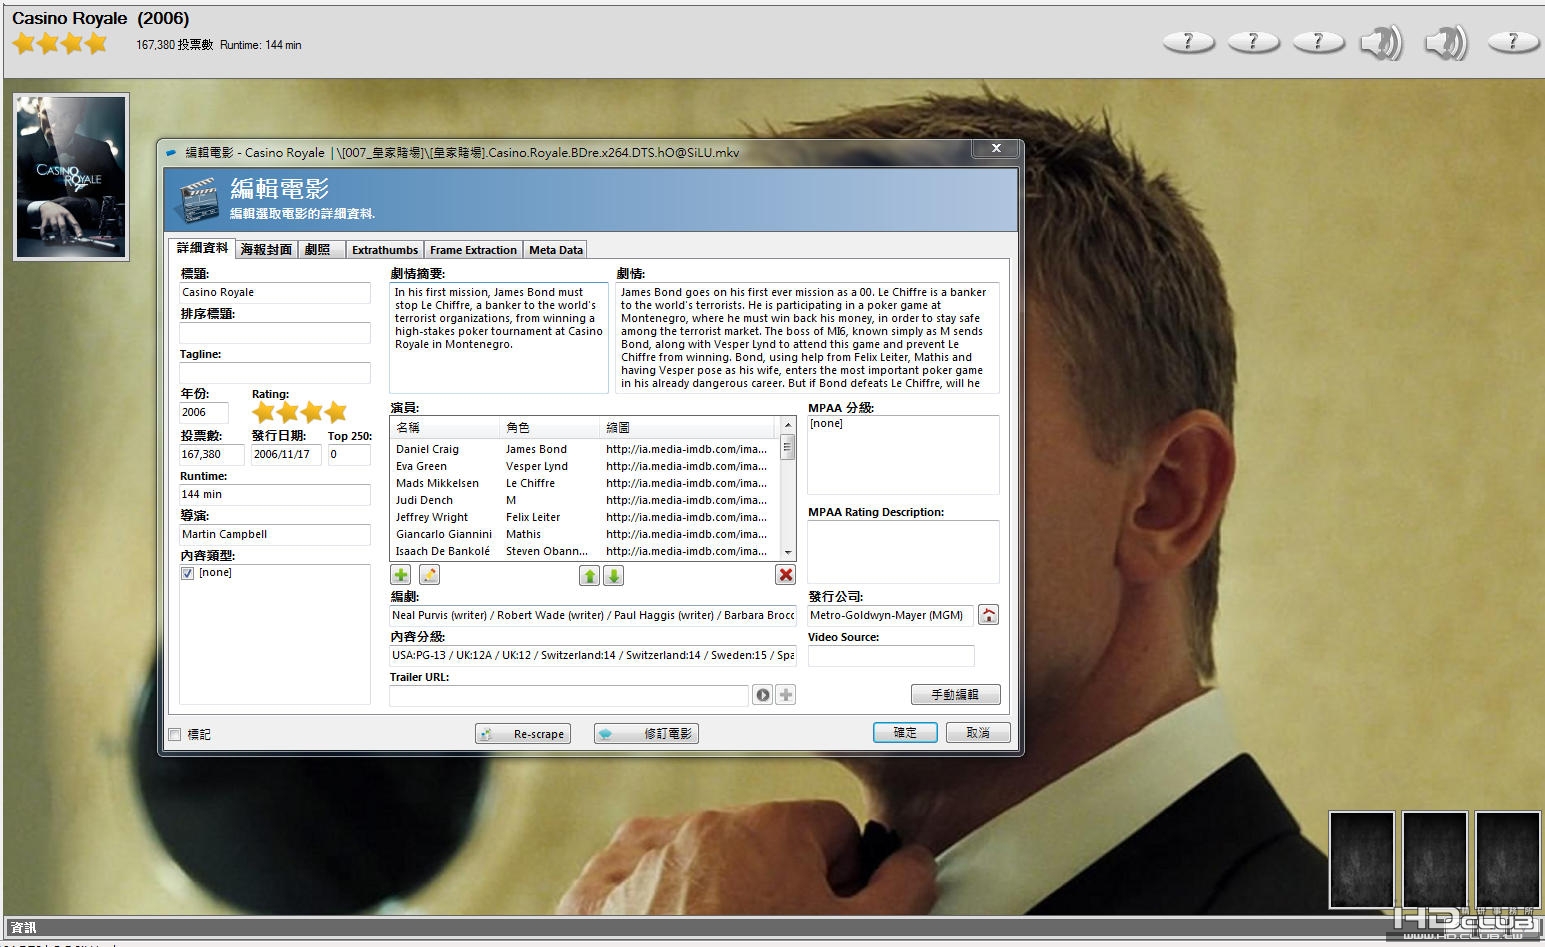Viewport: 1545px width, 947px height.
Task: Click the 發行日期 field showing 2006/11/17
Action: click(286, 454)
